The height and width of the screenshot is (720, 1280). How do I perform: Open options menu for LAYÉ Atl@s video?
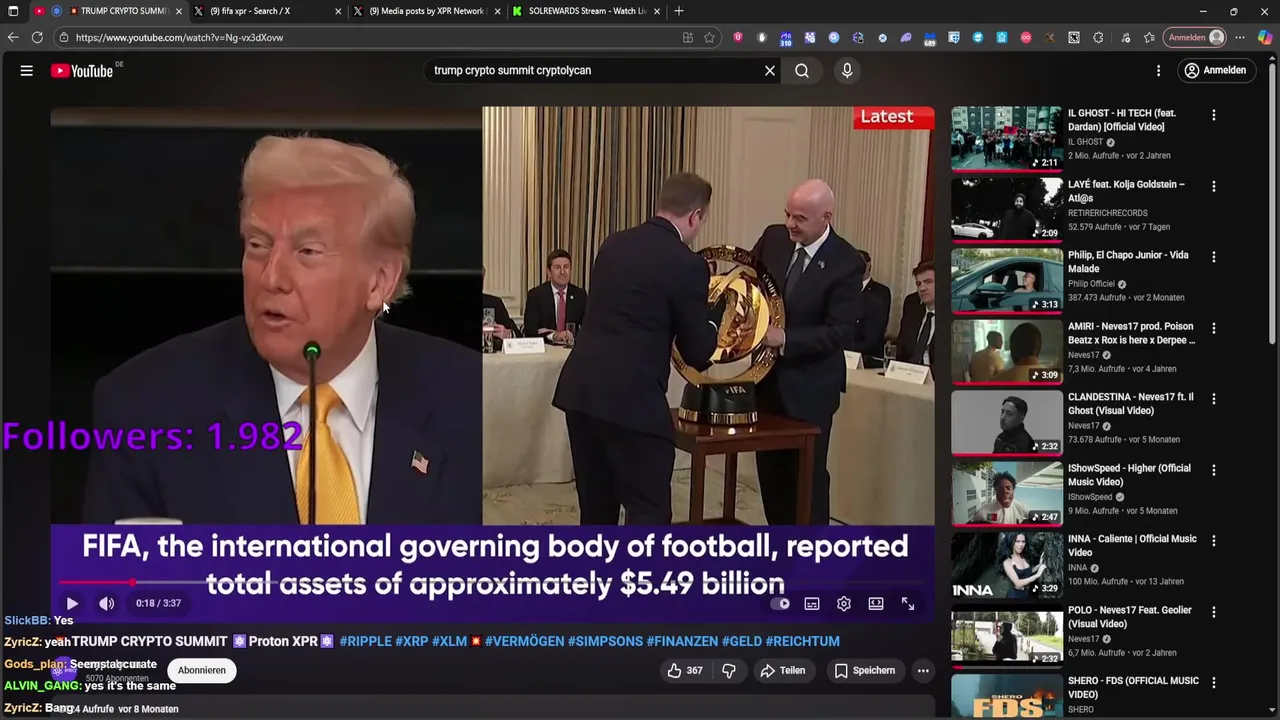(1214, 187)
